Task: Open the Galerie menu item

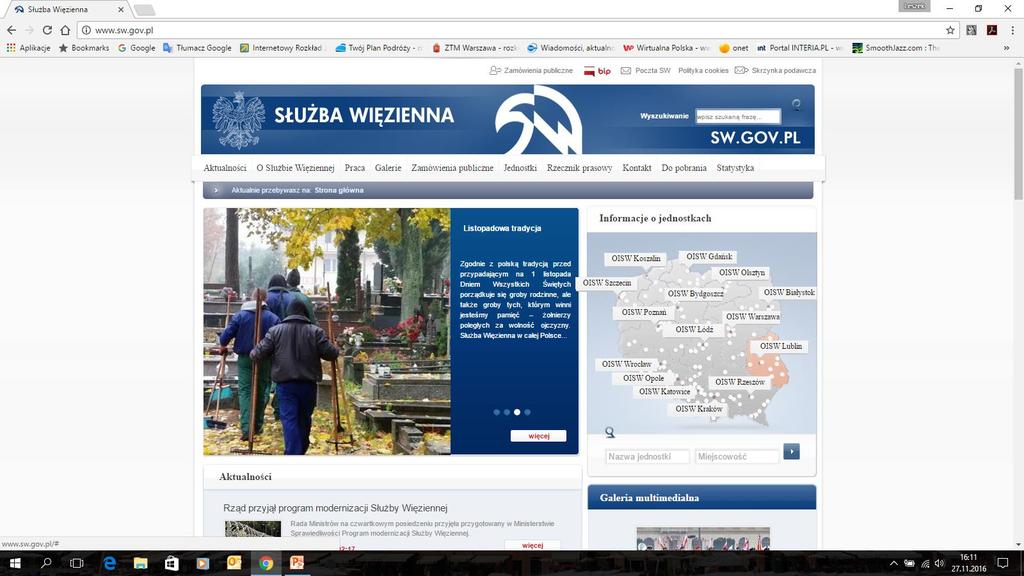Action: pyautogui.click(x=388, y=168)
